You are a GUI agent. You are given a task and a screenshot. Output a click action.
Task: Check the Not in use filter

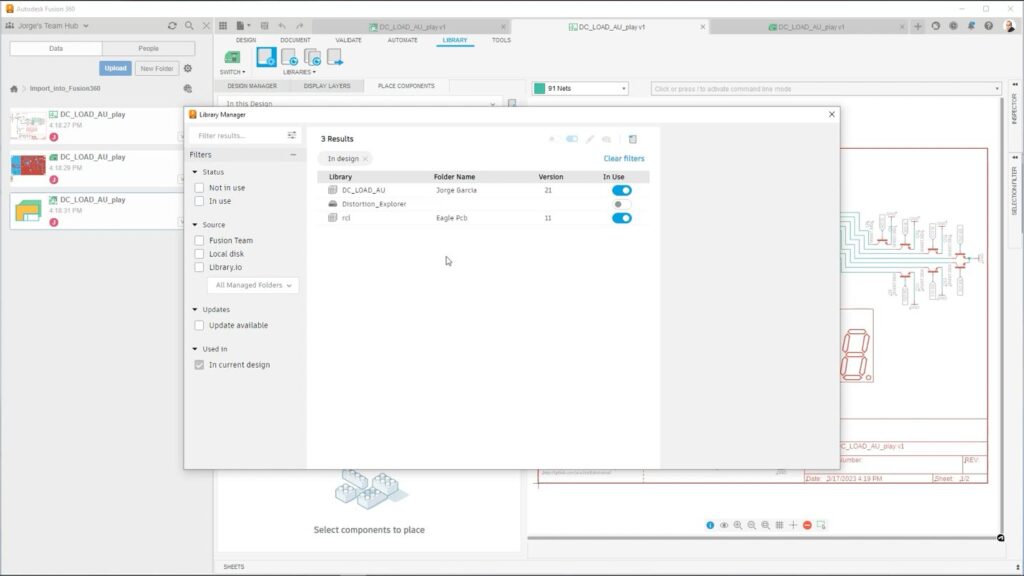point(199,187)
